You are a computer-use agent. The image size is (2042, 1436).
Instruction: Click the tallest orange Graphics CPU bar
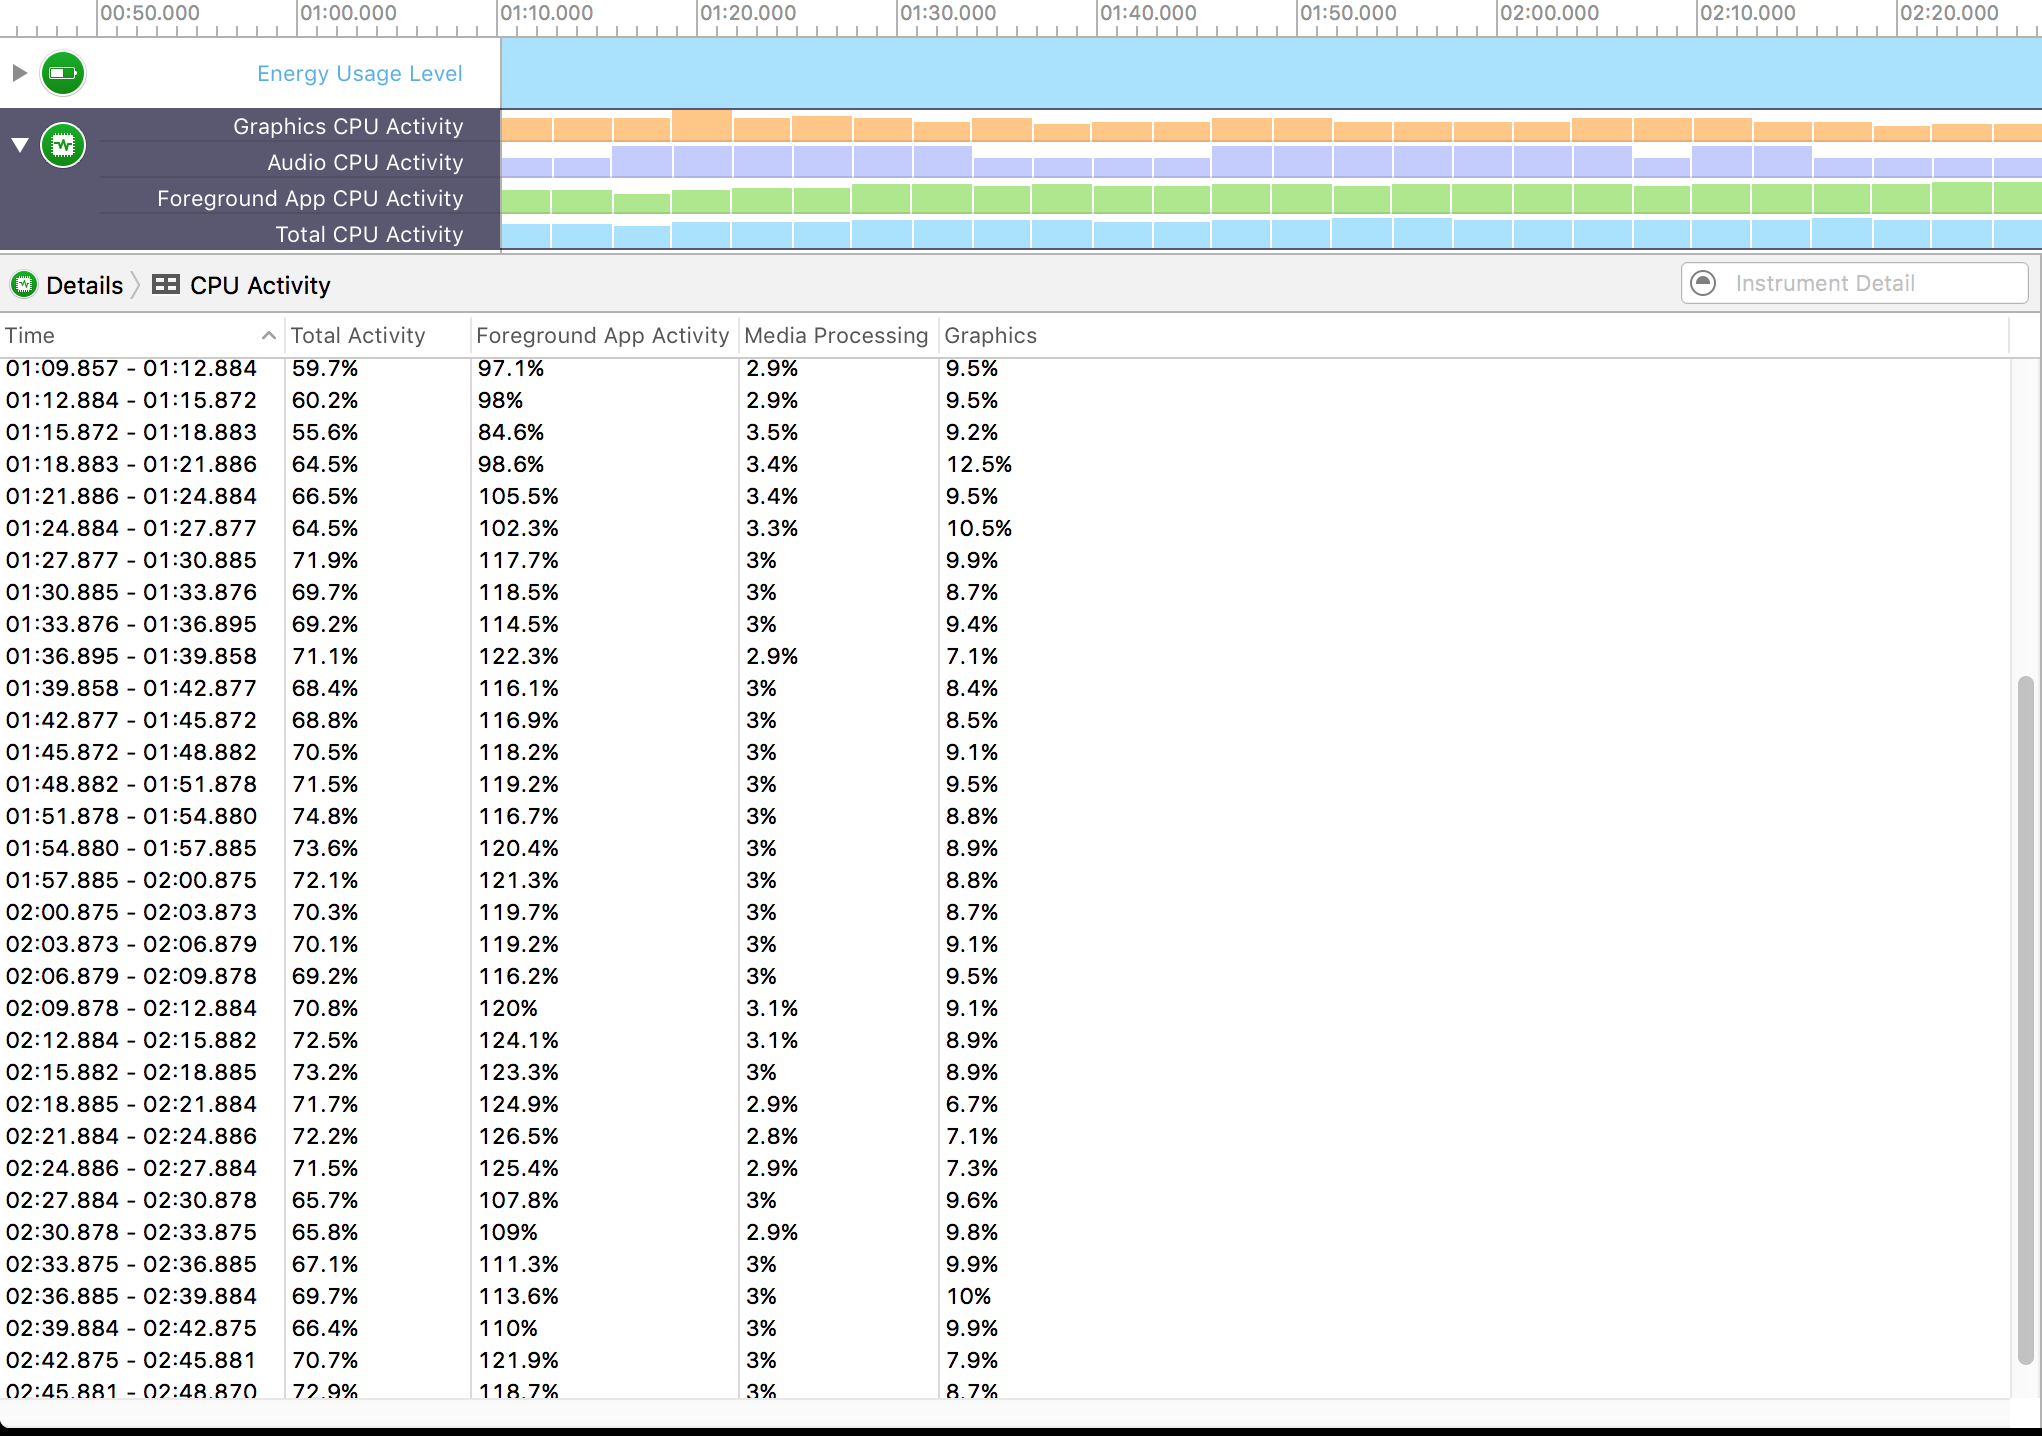click(702, 126)
